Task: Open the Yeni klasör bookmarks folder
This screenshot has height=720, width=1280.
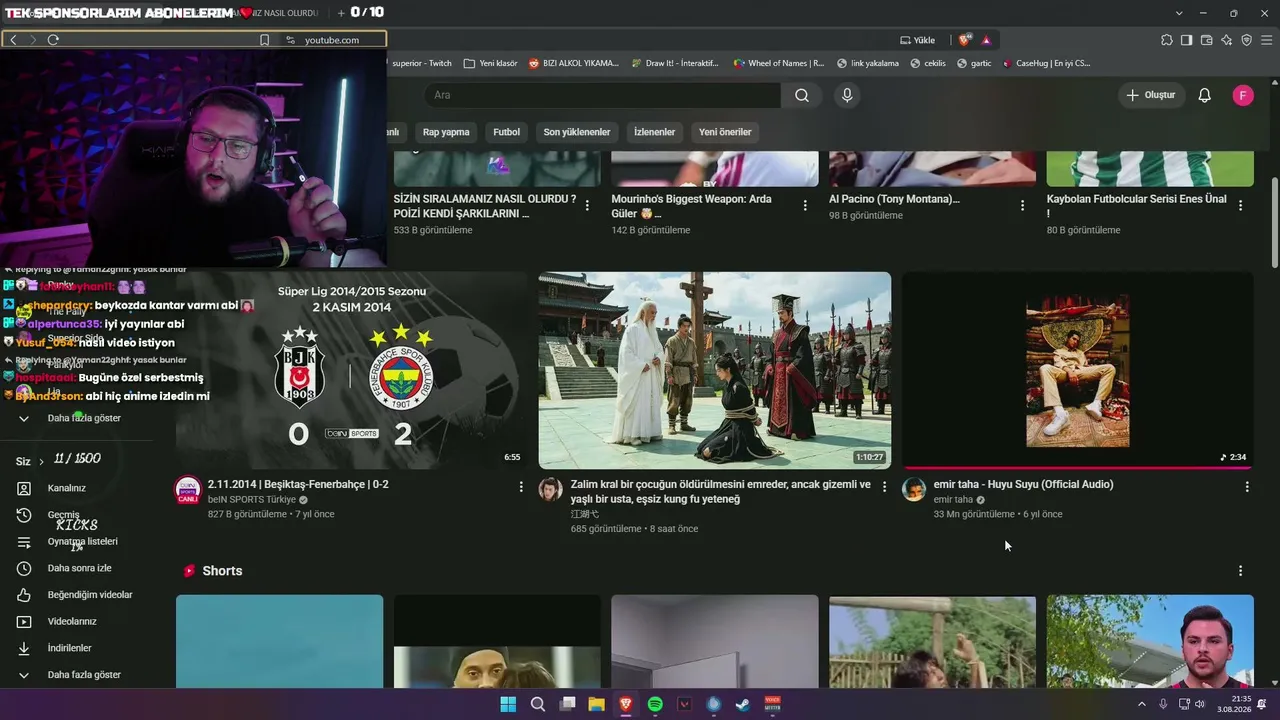Action: [491, 63]
